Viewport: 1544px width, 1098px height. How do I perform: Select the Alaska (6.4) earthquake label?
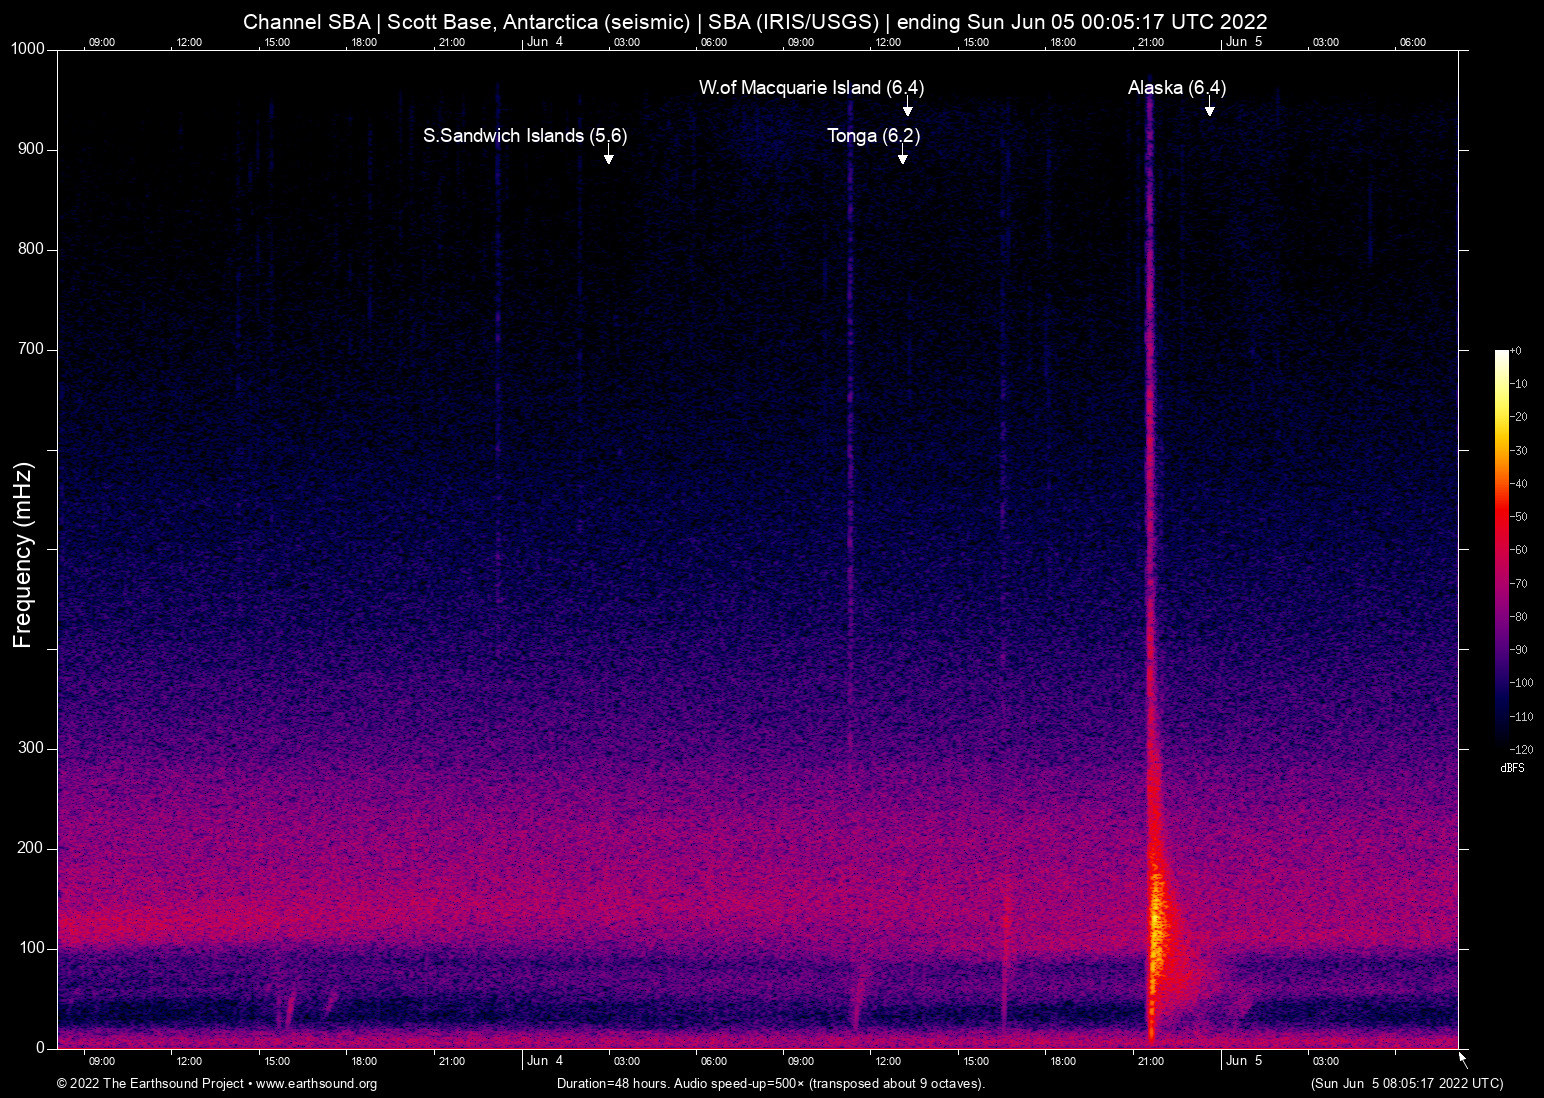1176,88
